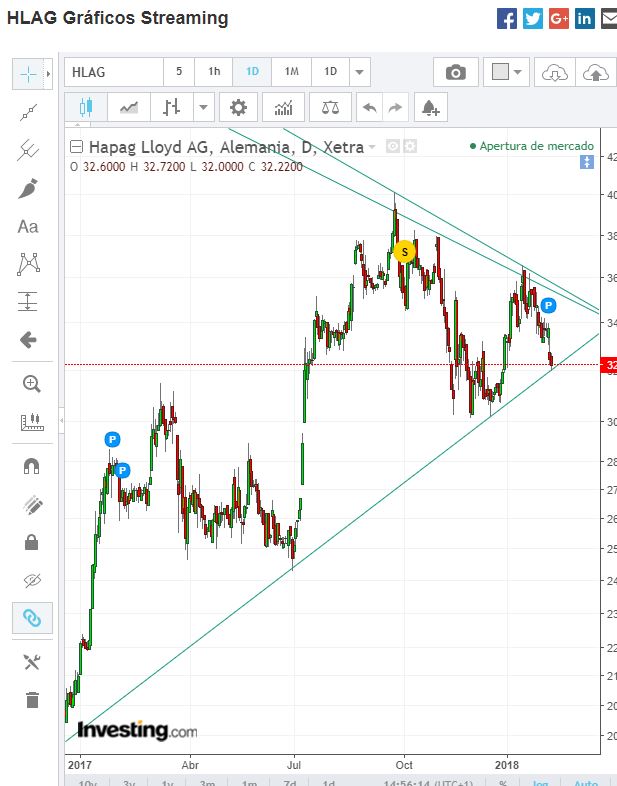Open the compare symbols scales icon

click(330, 107)
